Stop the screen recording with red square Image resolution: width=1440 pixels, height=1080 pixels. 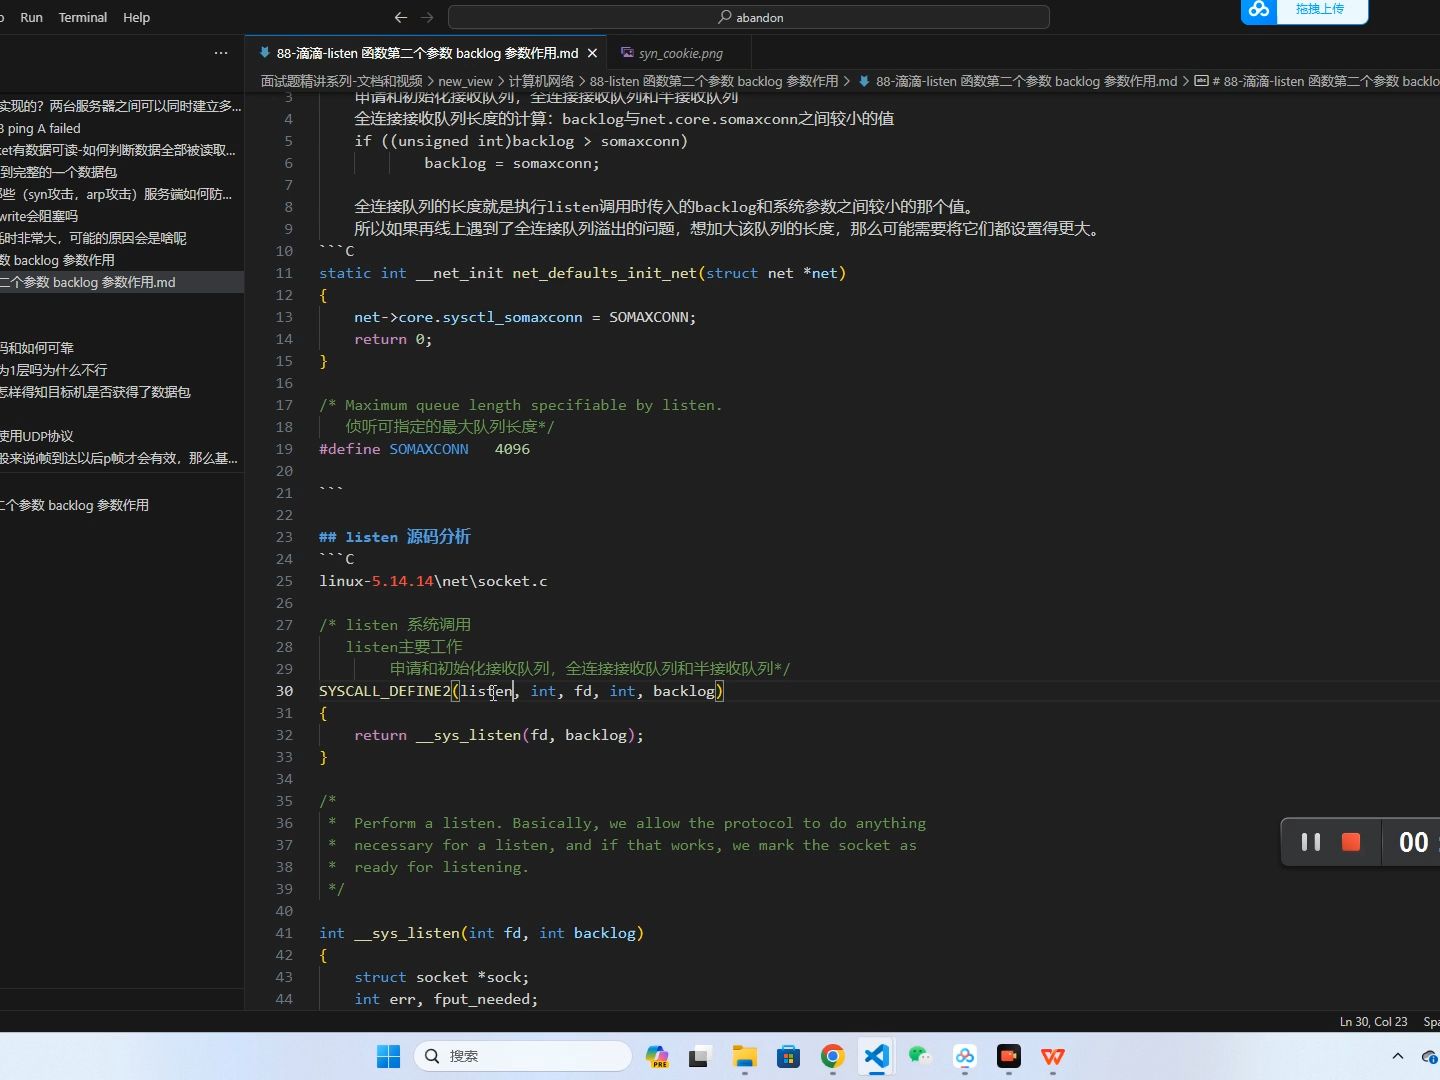point(1351,842)
